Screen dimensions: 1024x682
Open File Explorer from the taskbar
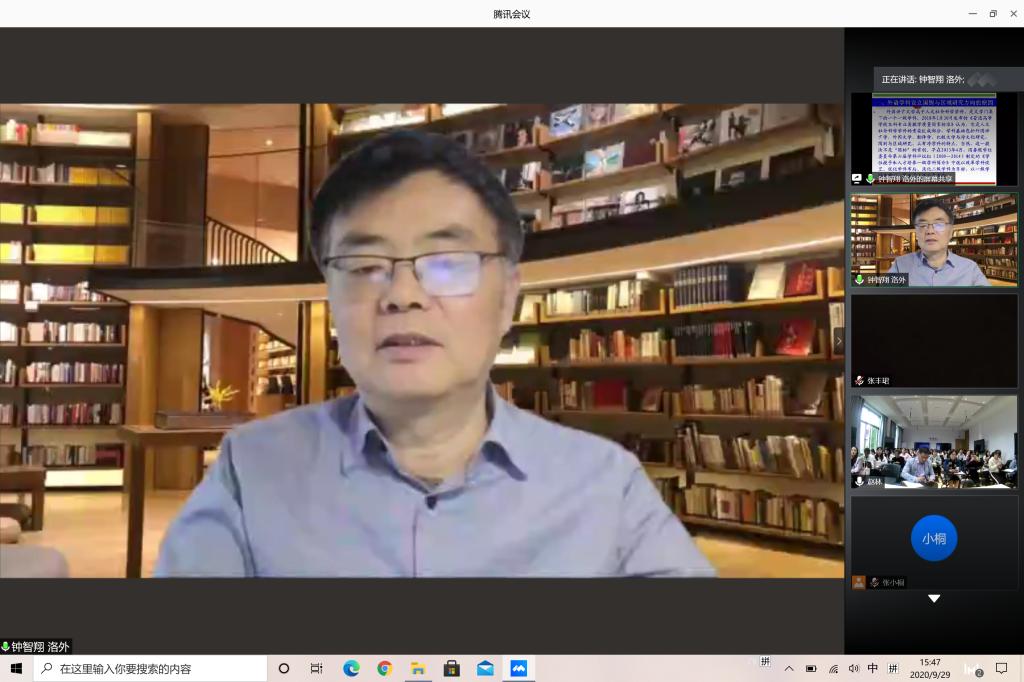coord(418,668)
